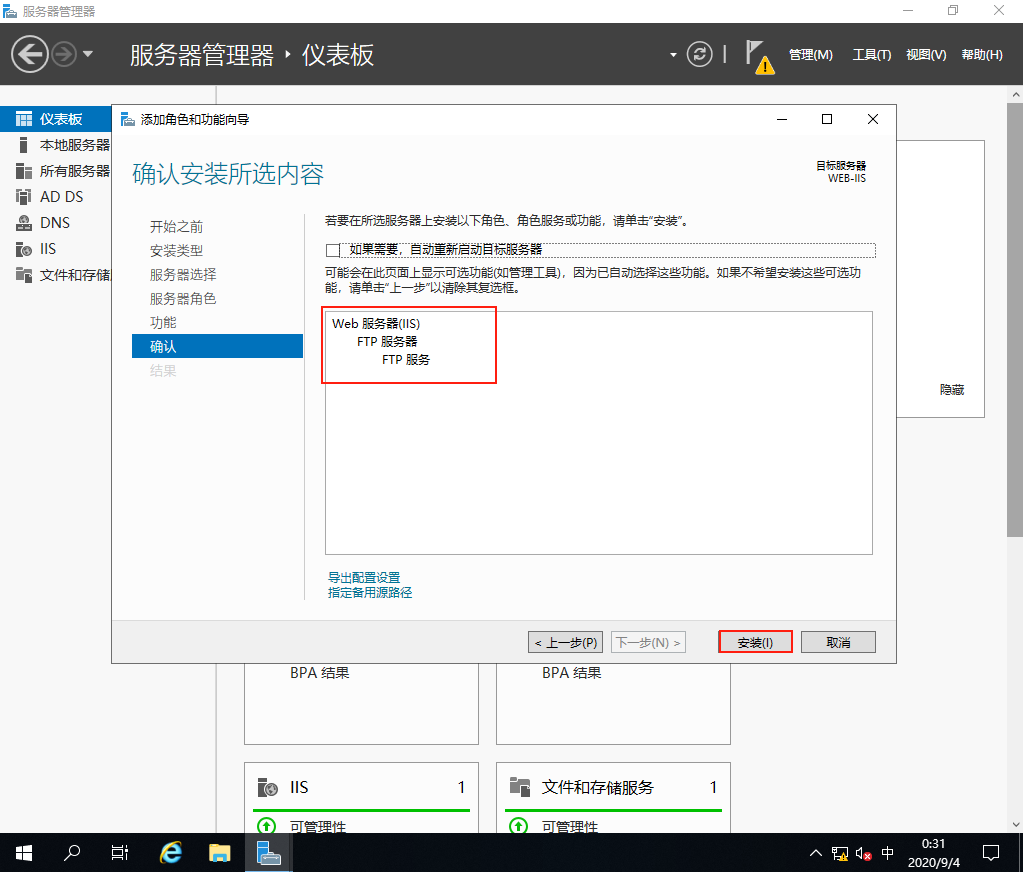Open the navigation history dropdown arrow
Screen dimensions: 1023x872
point(88,54)
